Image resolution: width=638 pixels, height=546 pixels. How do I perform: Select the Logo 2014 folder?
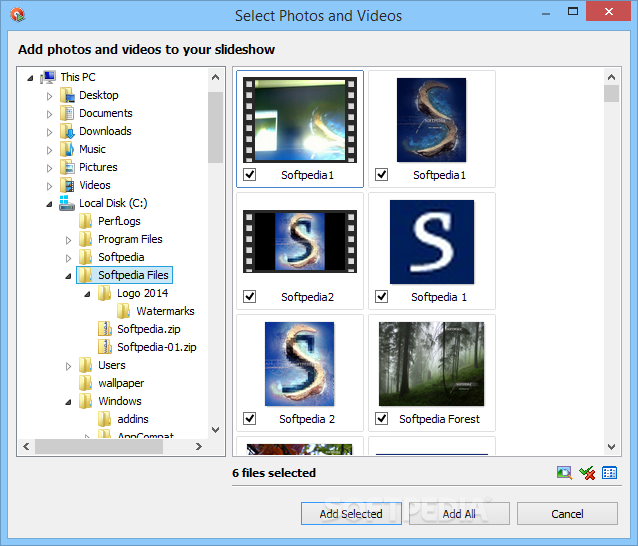142,293
